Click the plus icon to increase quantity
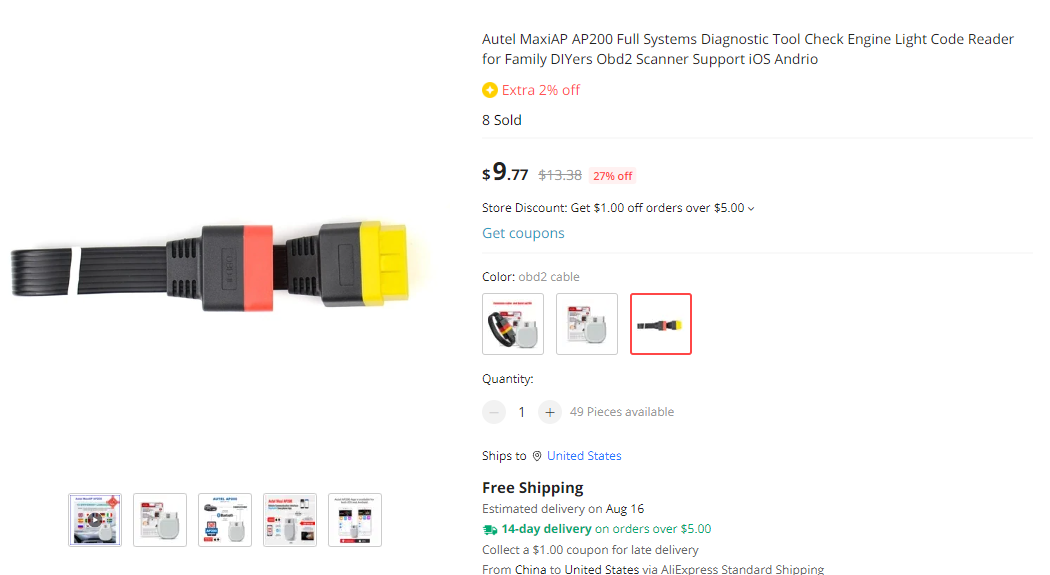This screenshot has height=575, width=1050. [x=549, y=412]
